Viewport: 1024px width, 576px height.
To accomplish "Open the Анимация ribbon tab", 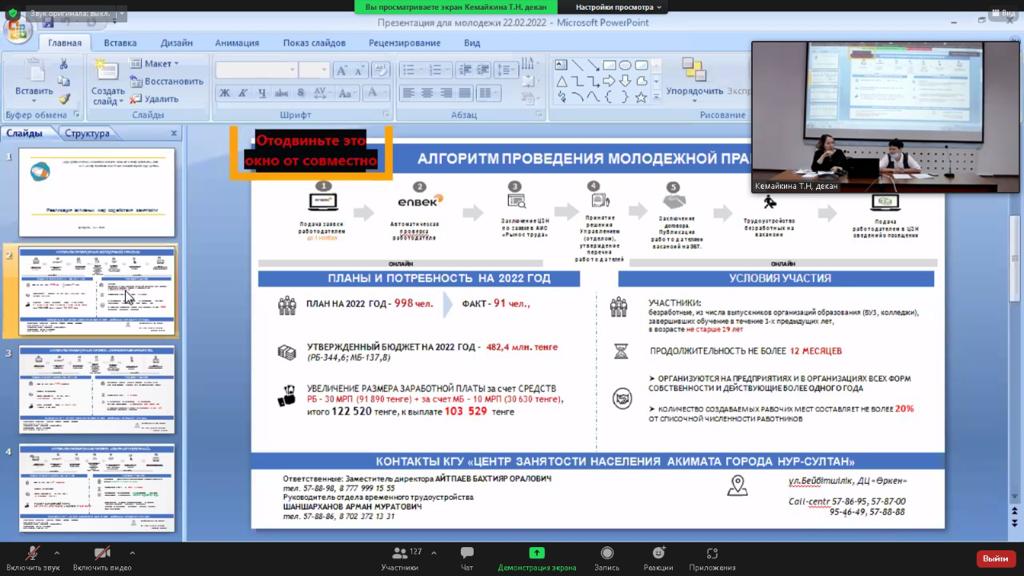I will (x=236, y=43).
